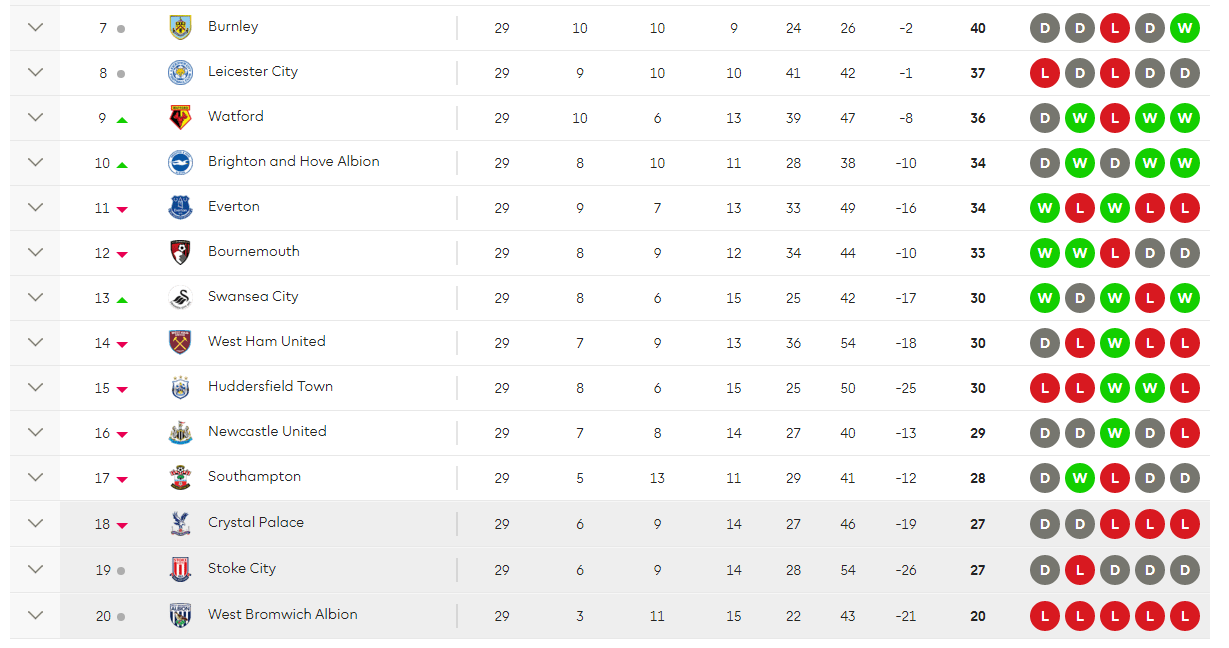This screenshot has height=648, width=1229.
Task: Click the Leicester City club badge
Action: 180,73
